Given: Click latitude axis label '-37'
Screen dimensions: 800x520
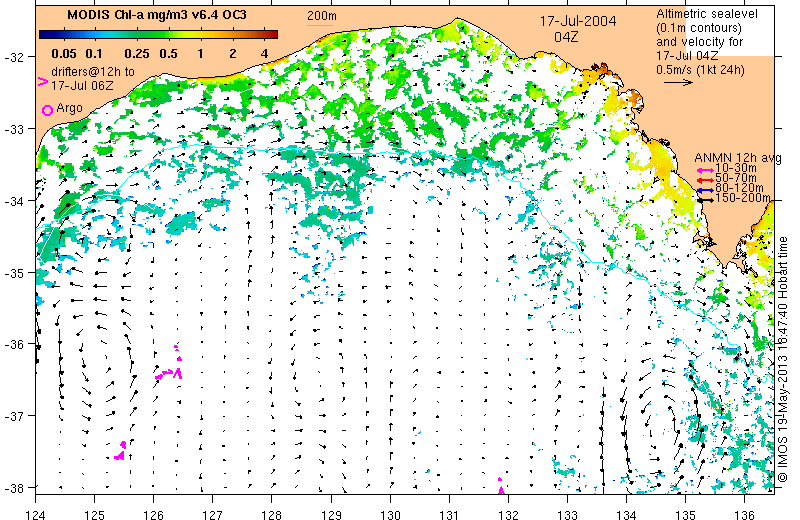Looking at the screenshot, I should (x=14, y=416).
